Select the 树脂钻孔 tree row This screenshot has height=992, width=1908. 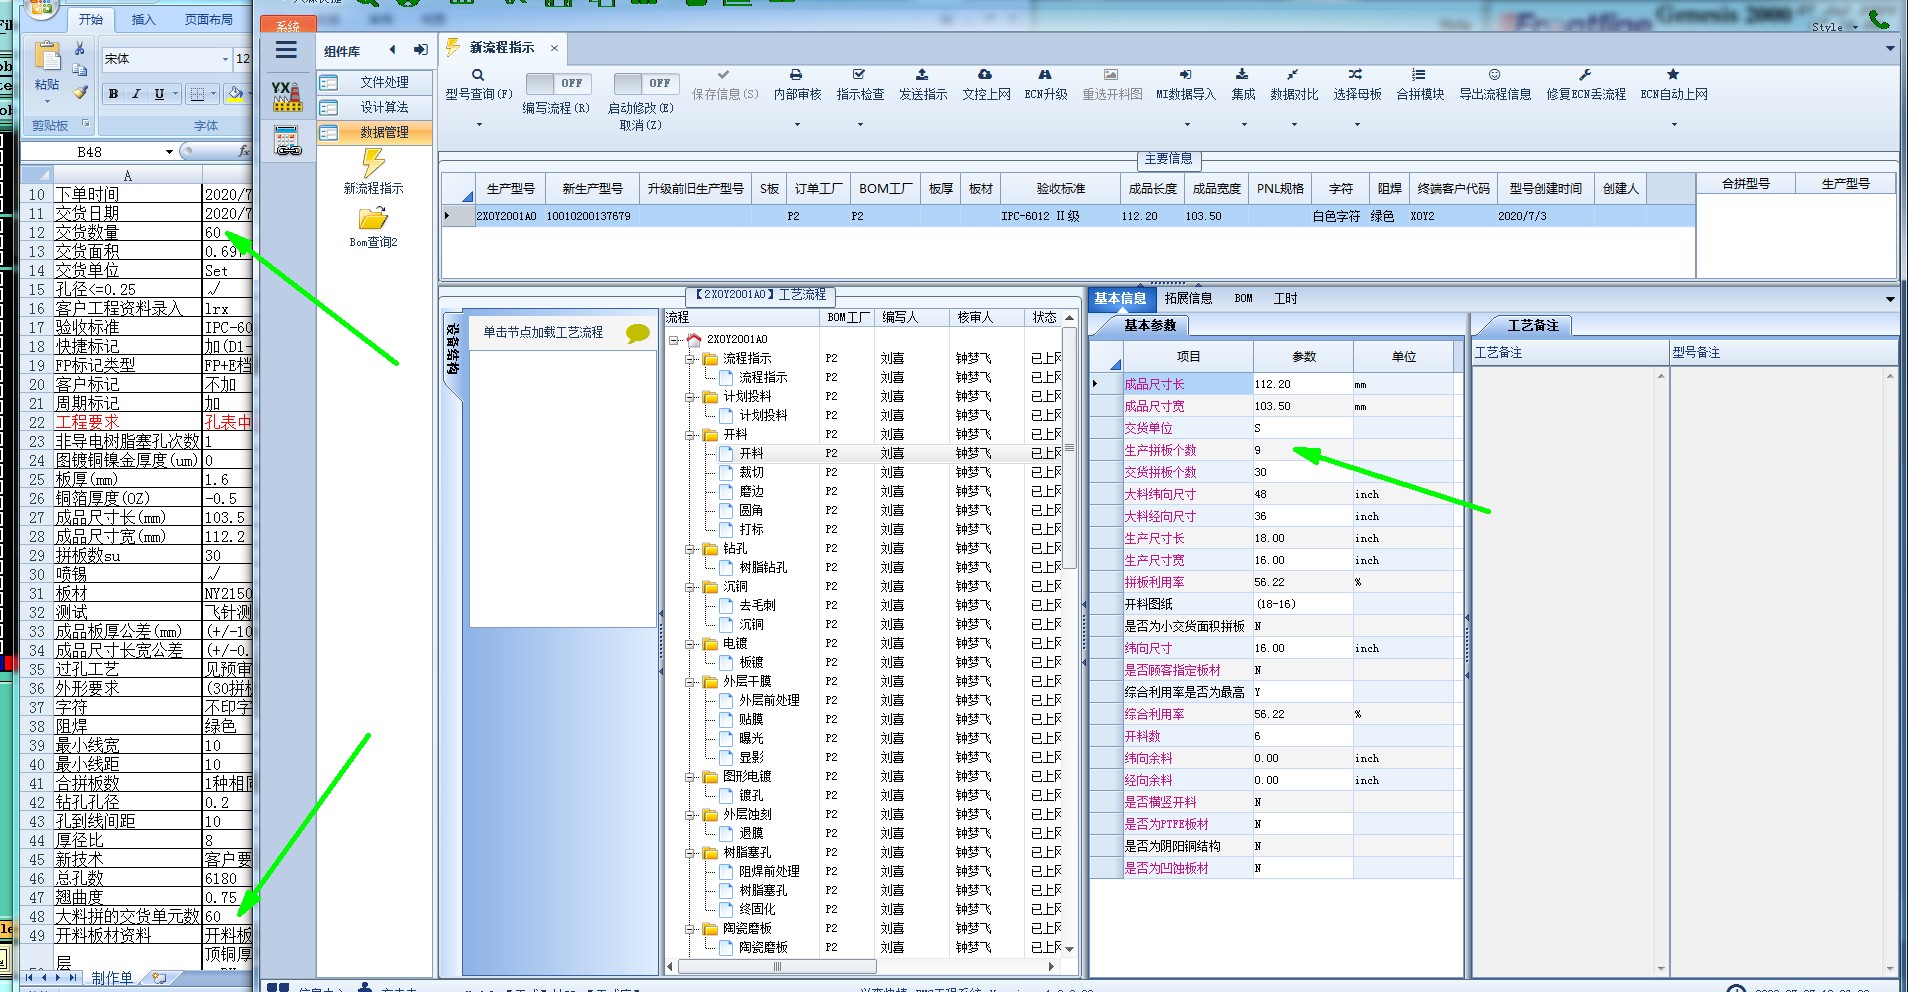tap(763, 568)
